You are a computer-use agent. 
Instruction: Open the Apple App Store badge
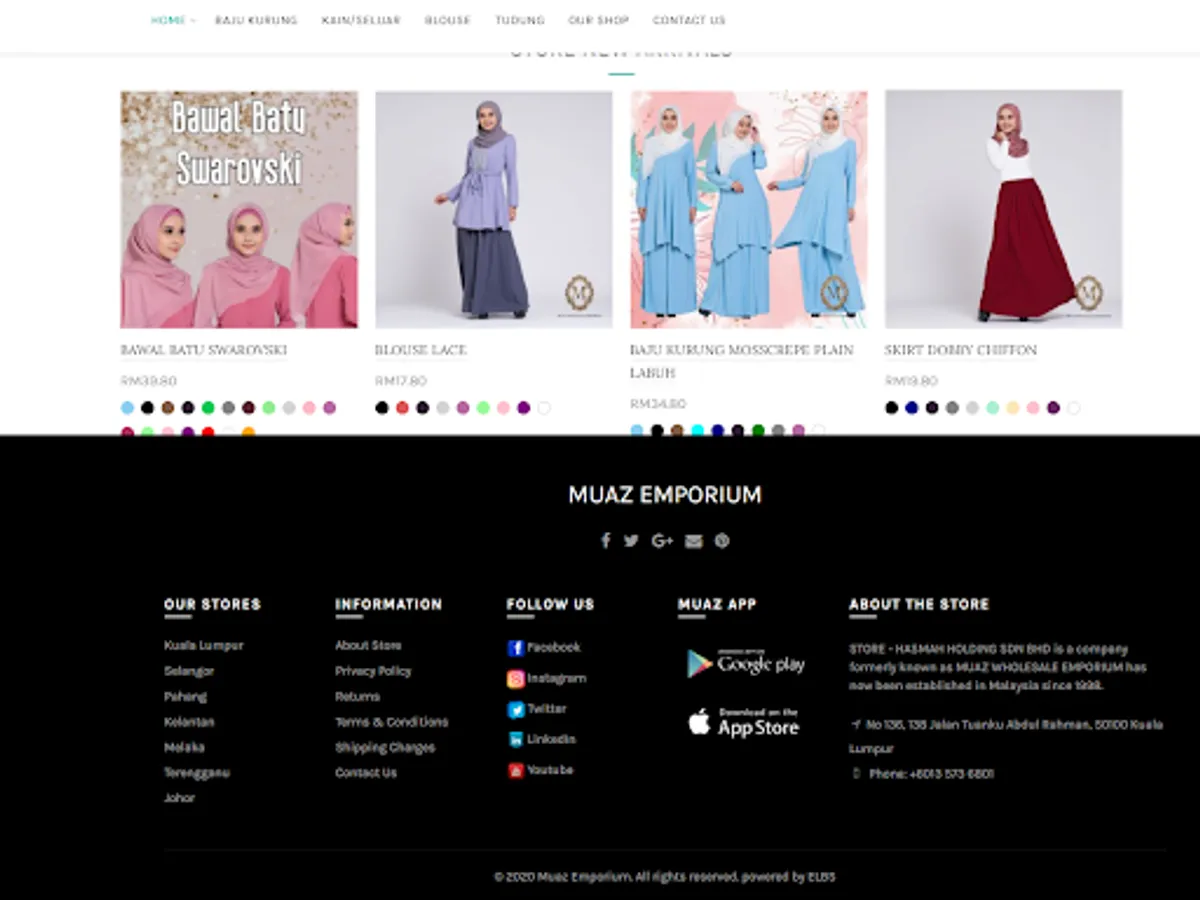click(x=743, y=722)
